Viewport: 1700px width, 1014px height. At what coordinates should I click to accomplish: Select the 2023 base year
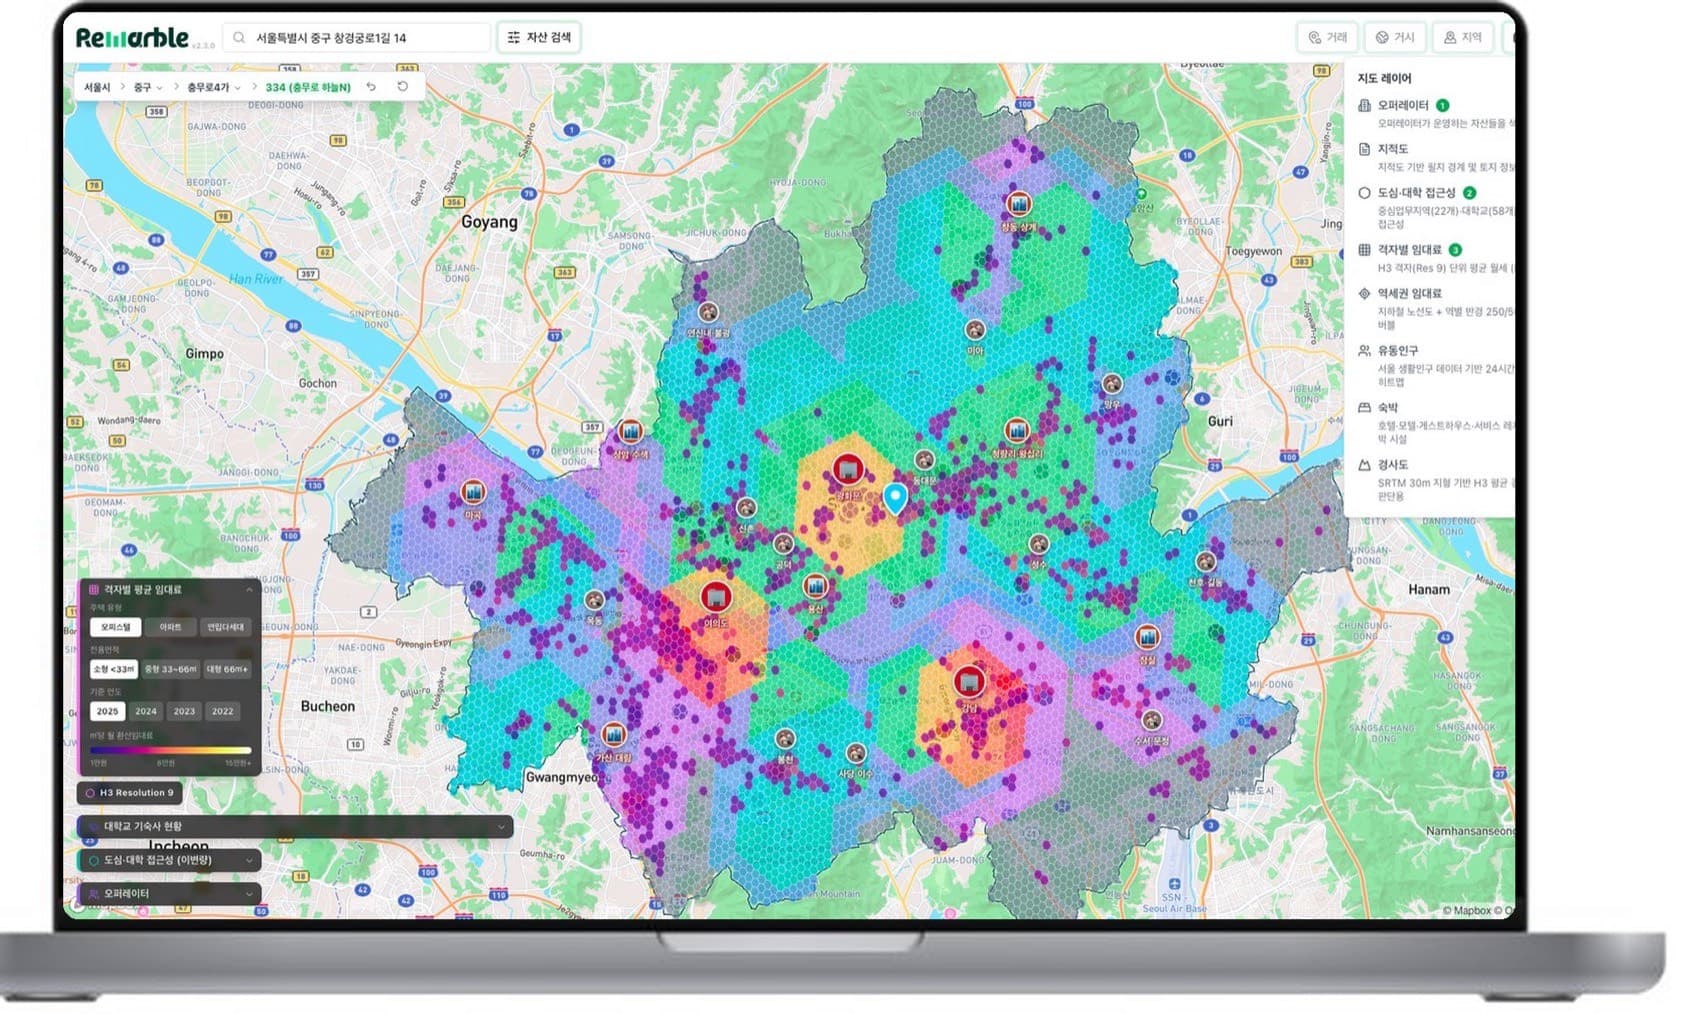tap(184, 711)
